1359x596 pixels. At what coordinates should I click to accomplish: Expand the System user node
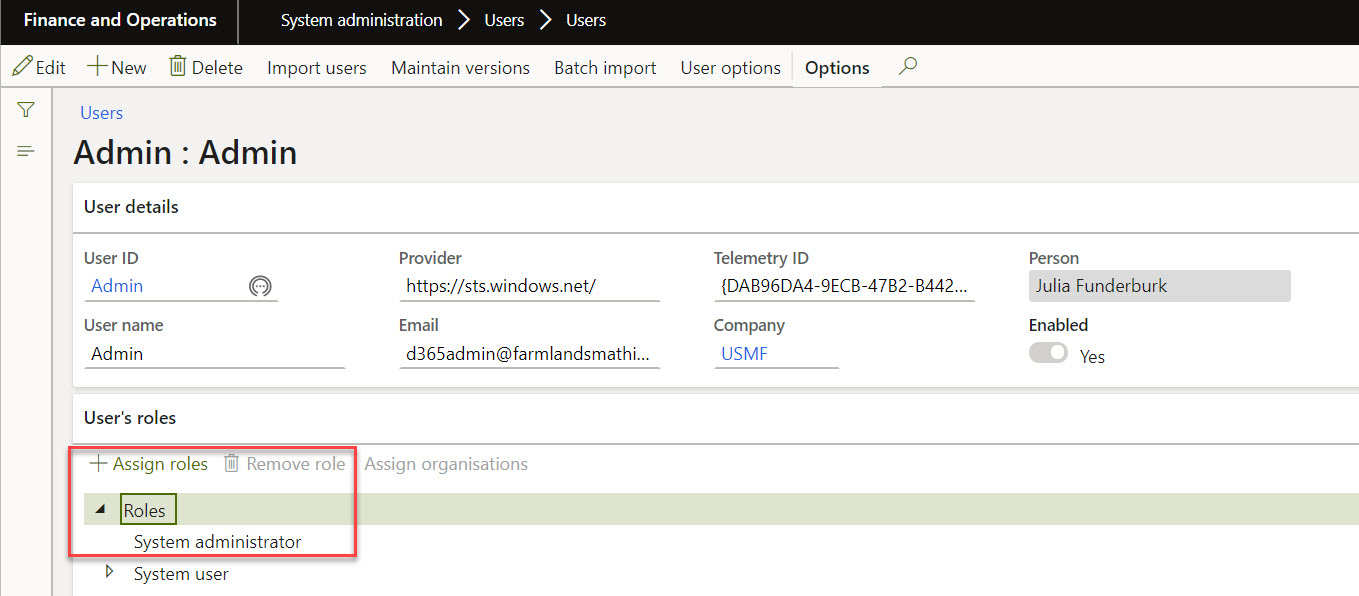pyautogui.click(x=110, y=573)
